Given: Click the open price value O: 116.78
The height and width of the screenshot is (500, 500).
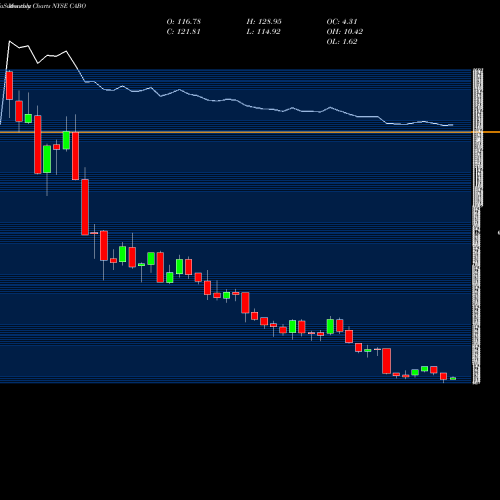Looking at the screenshot, I should 184,22.
